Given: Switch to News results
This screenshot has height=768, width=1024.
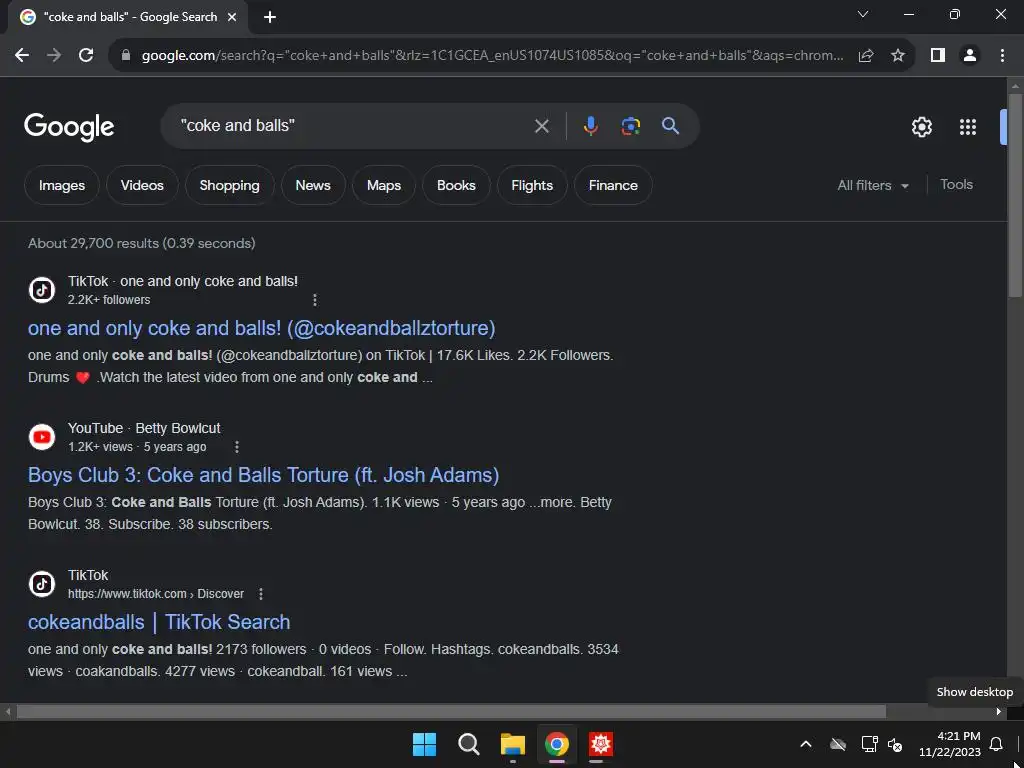Looking at the screenshot, I should [x=313, y=185].
